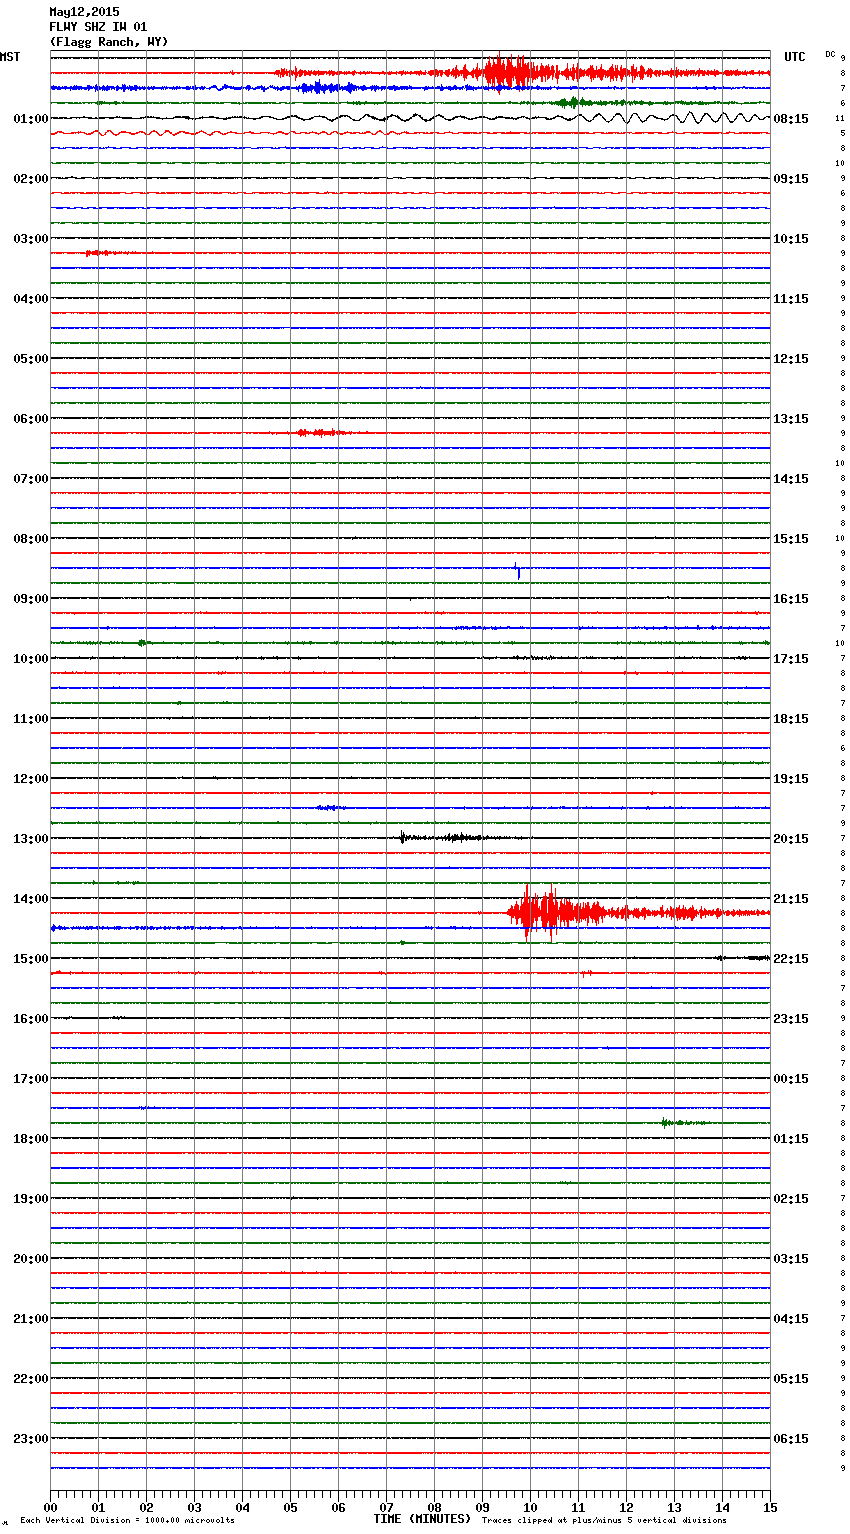This screenshot has height=1534, width=850.
Task: Click the 10:15 UTC row label
Action: click(791, 239)
